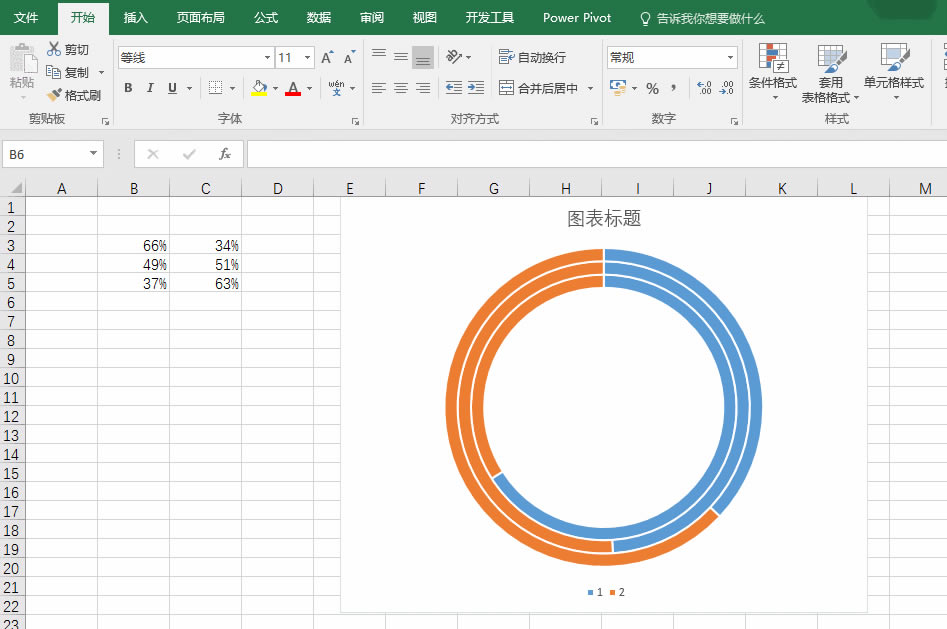Select the Format Painter (格式刷) brush
The width and height of the screenshot is (947, 629).
click(54, 95)
